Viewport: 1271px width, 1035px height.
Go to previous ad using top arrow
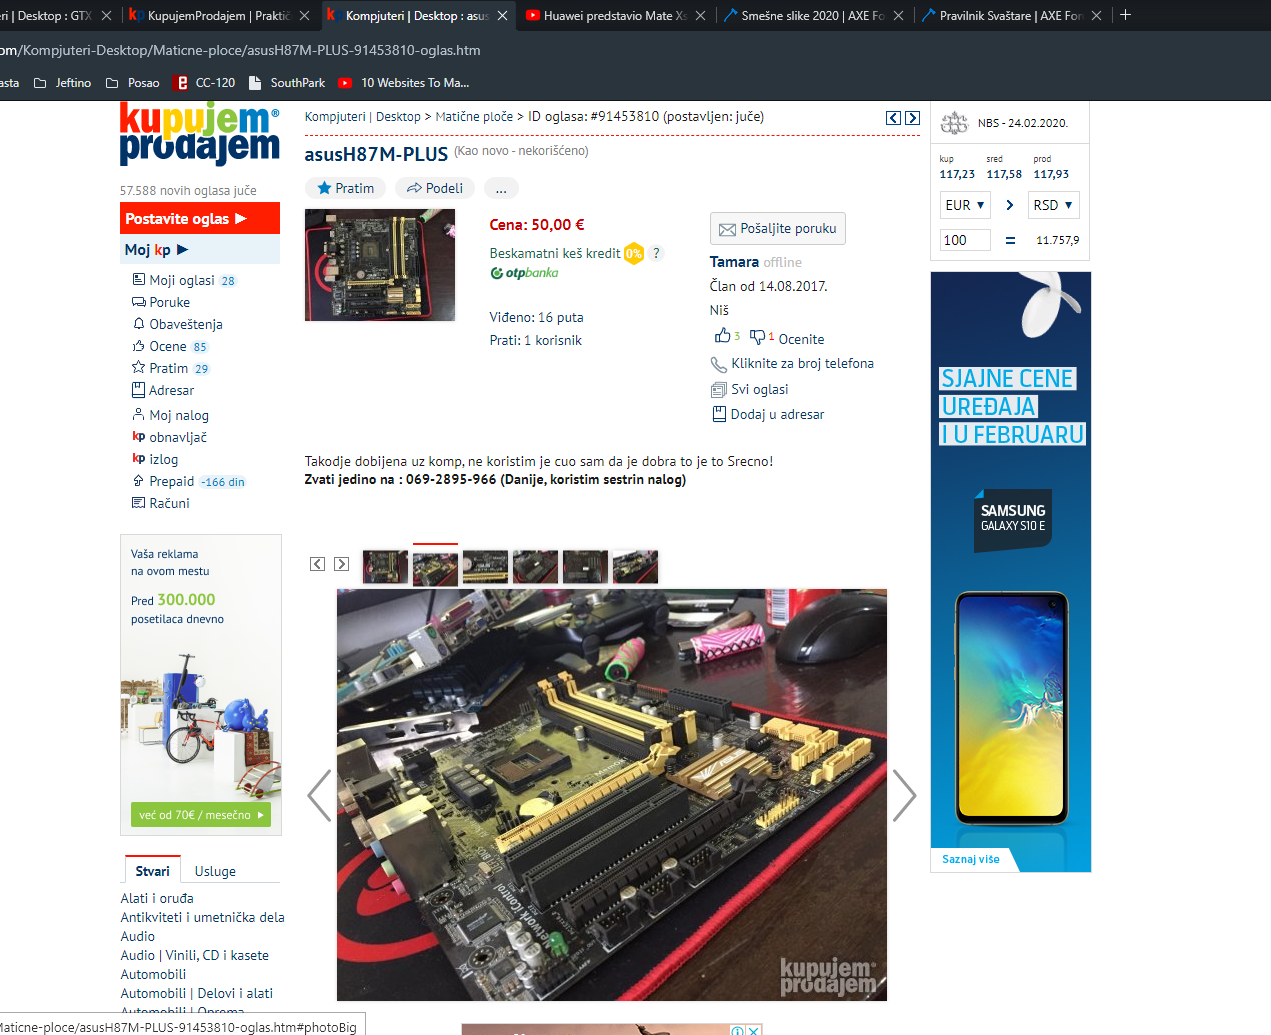893,118
